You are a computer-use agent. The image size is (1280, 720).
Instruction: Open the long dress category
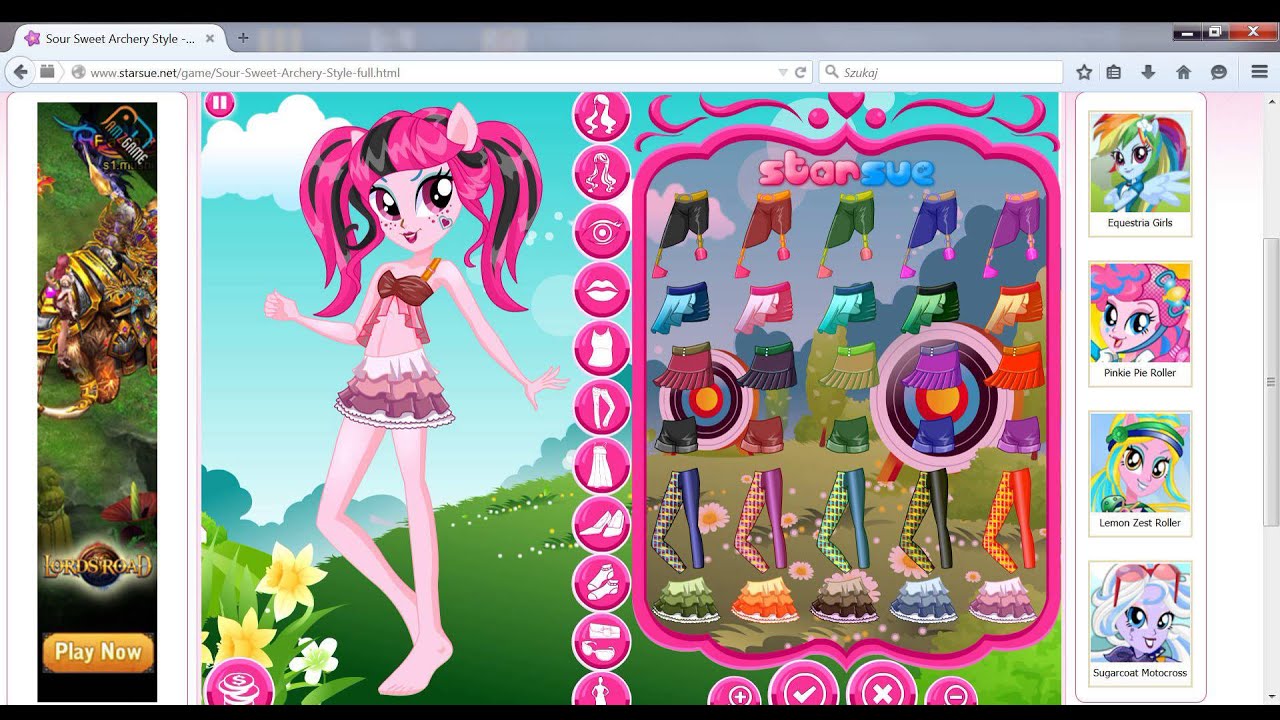[601, 466]
